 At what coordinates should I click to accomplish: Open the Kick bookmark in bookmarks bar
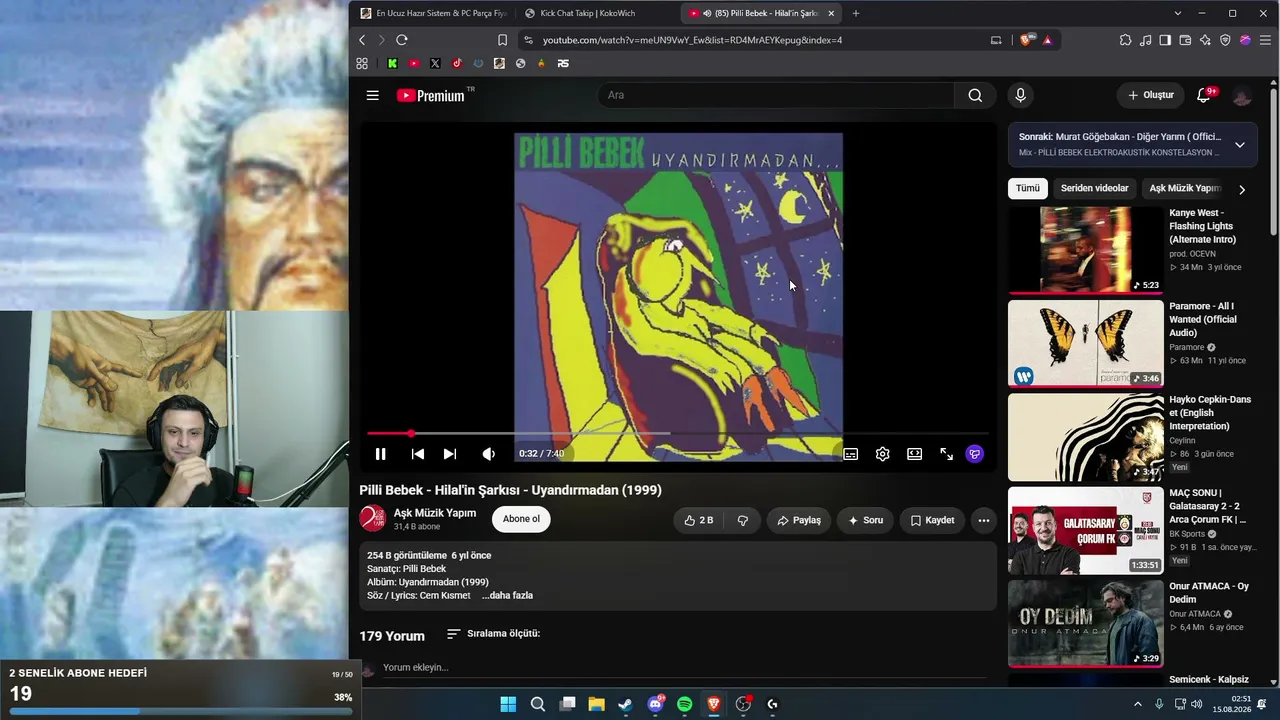coord(392,63)
